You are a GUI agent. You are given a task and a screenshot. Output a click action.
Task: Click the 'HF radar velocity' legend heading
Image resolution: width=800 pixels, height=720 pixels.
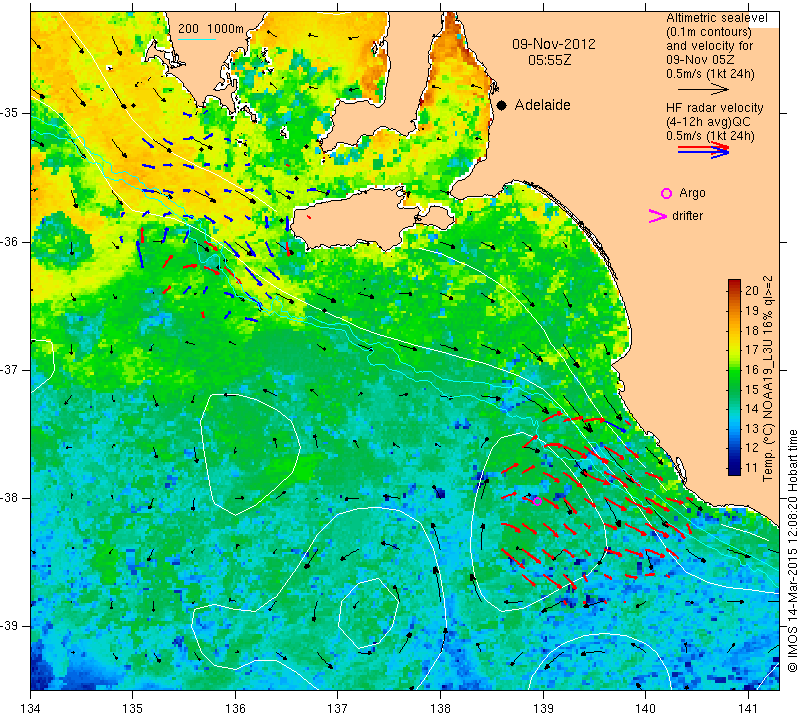pos(714,108)
